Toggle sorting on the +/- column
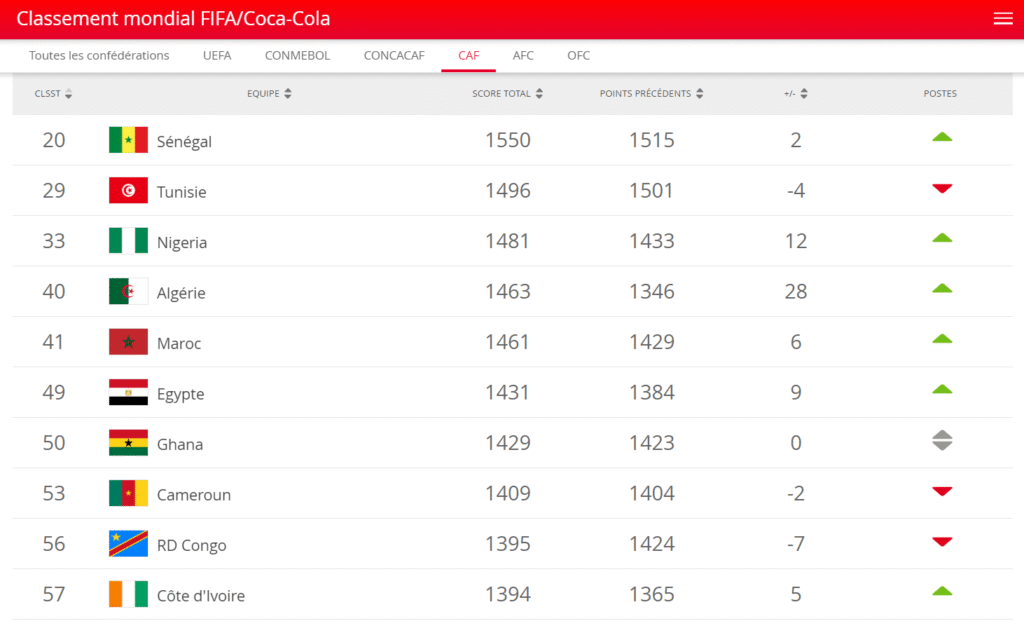Viewport: 1024px width, 628px height. [x=795, y=93]
